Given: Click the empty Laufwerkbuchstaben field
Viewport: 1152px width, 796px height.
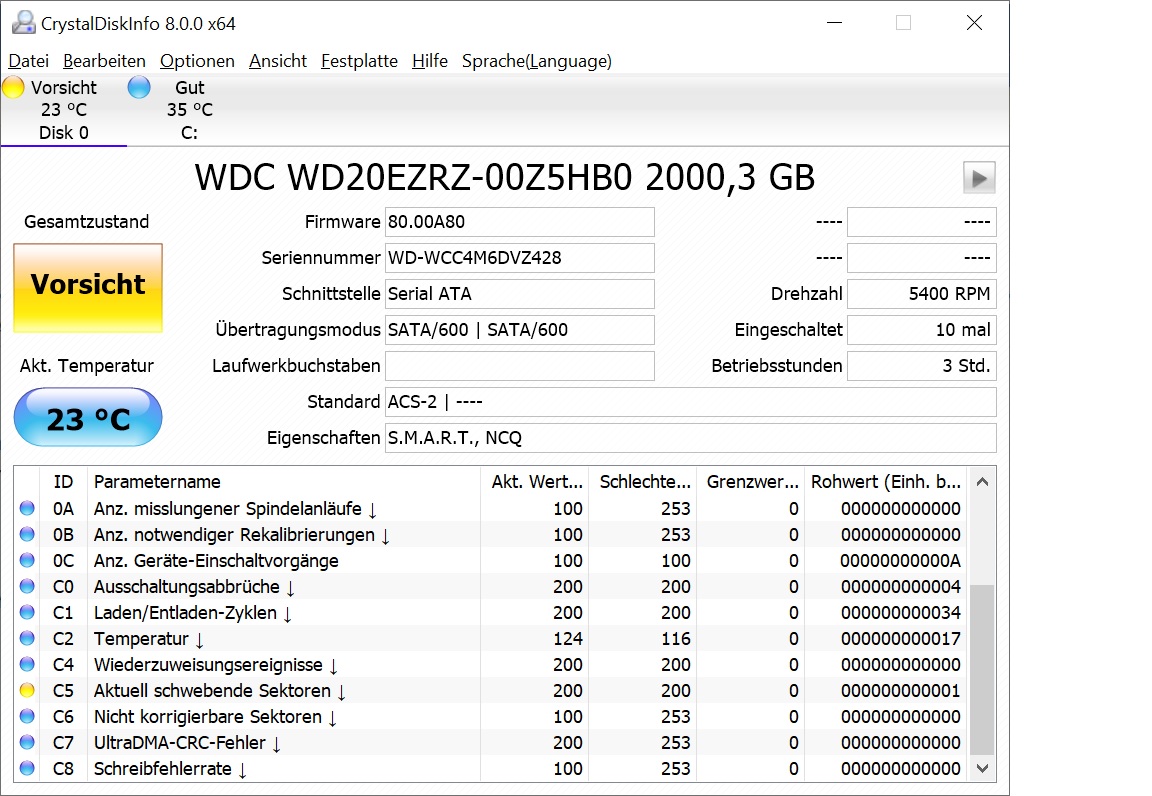Looking at the screenshot, I should 519,366.
